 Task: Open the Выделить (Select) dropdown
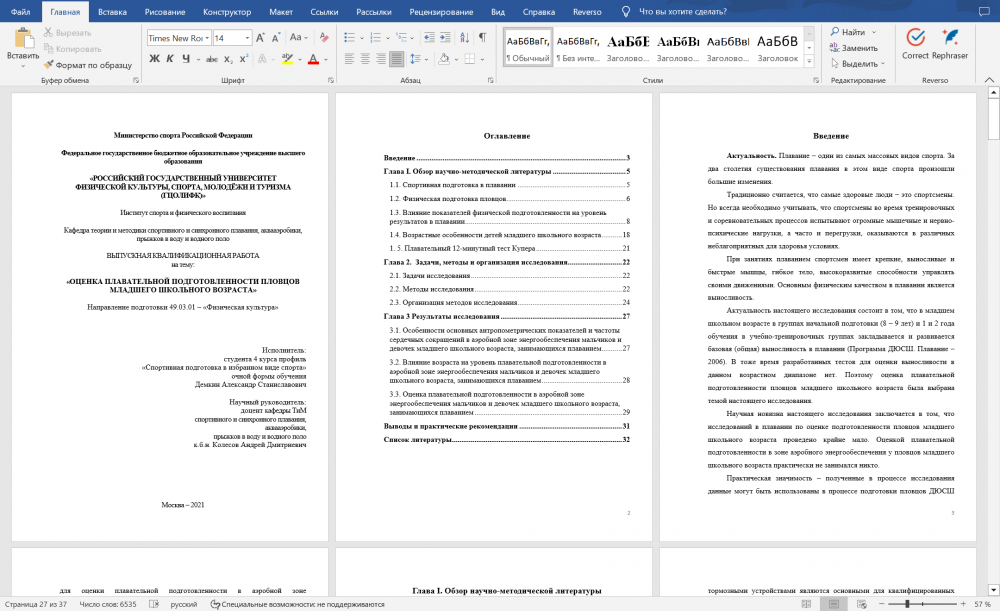click(858, 64)
